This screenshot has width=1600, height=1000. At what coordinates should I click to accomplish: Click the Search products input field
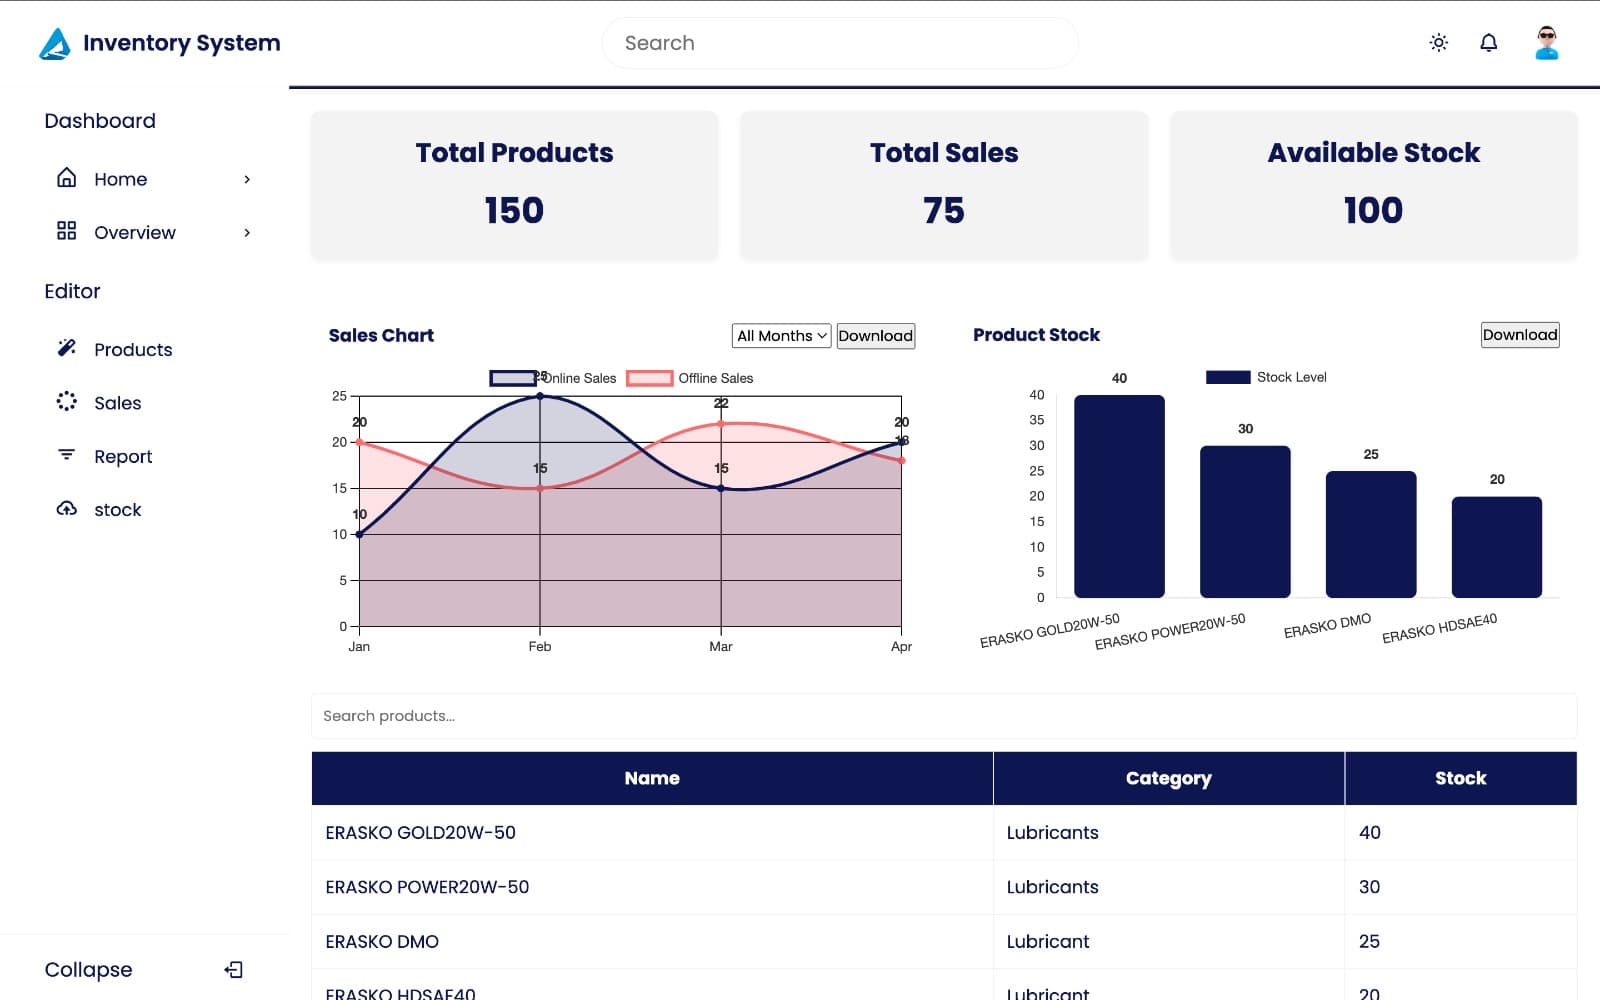click(x=943, y=716)
